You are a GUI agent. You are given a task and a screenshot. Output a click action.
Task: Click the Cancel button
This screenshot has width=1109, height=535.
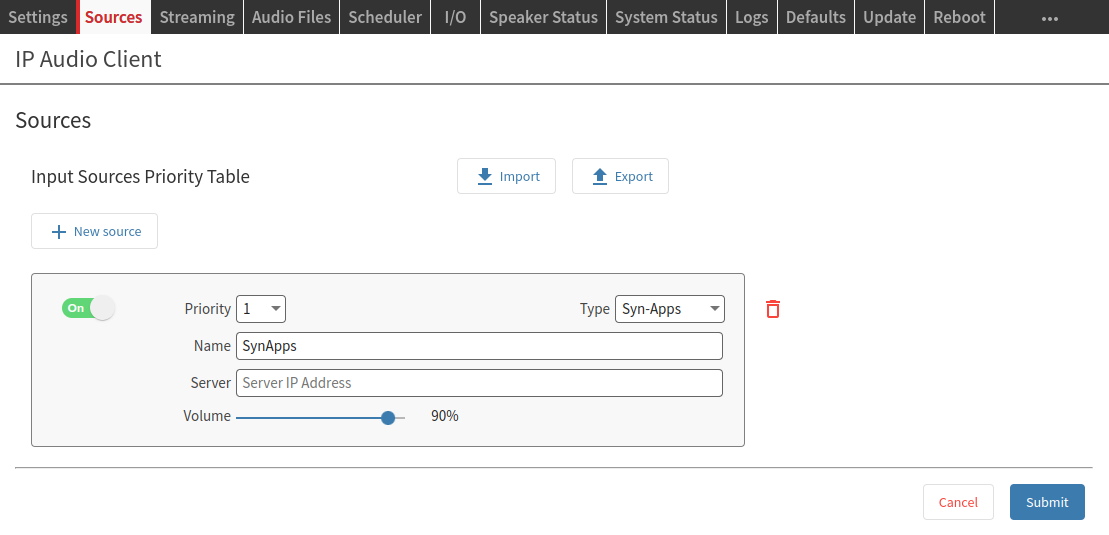958,502
